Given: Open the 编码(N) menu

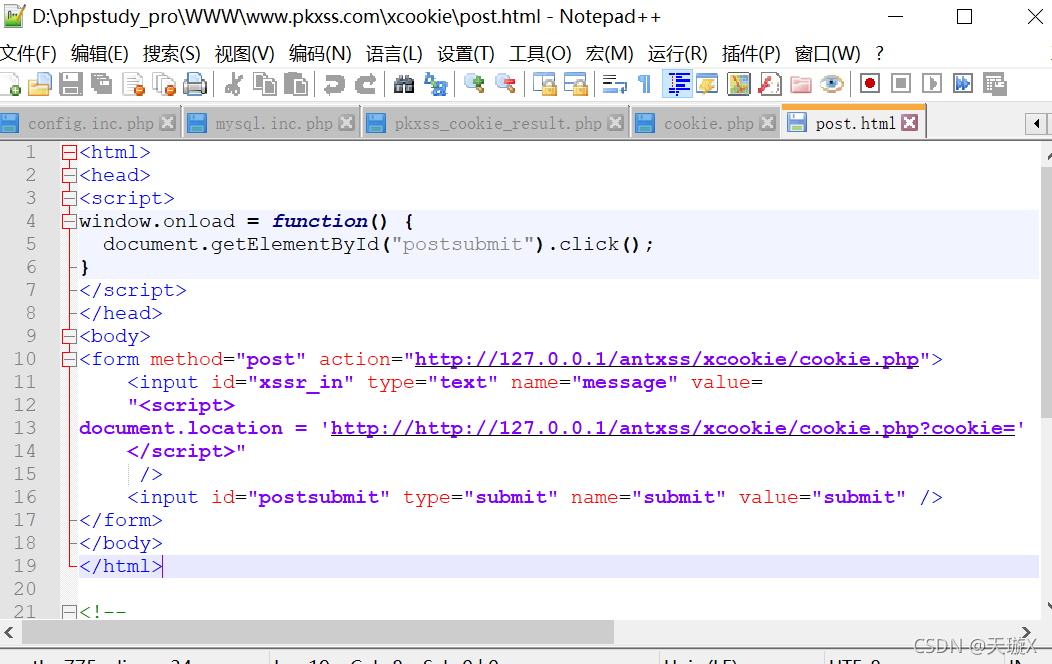Looking at the screenshot, I should click(x=320, y=53).
